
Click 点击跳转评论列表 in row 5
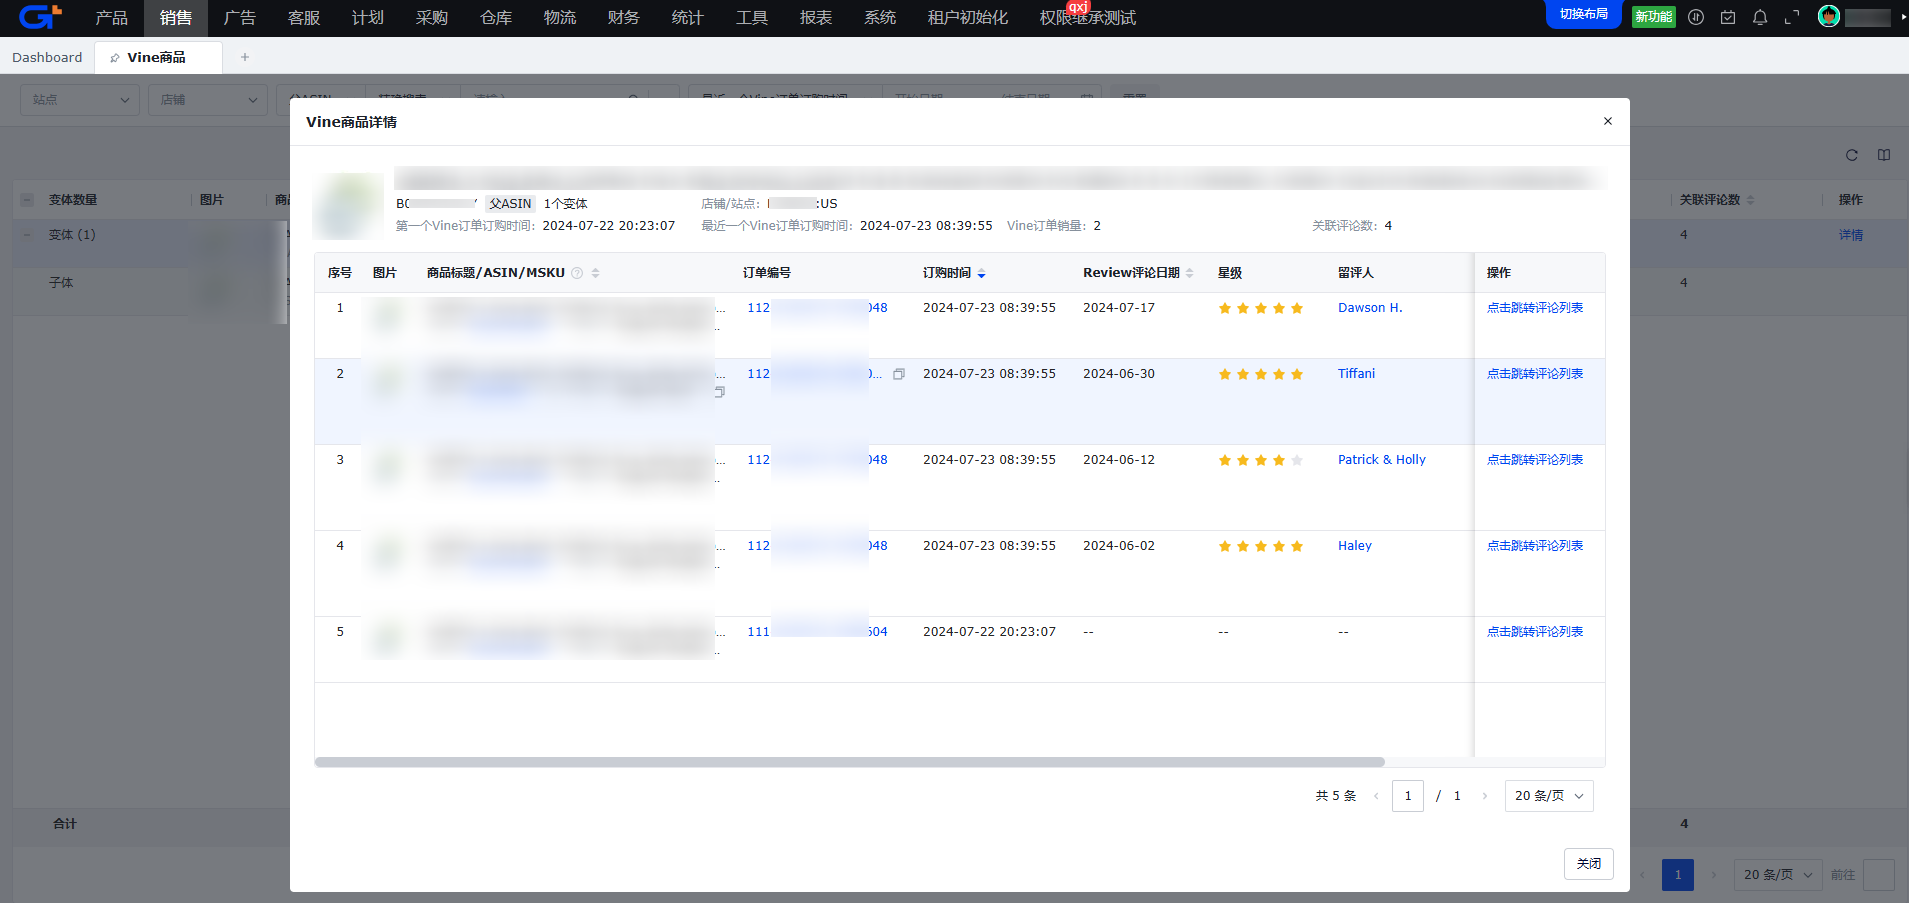[x=1535, y=632]
